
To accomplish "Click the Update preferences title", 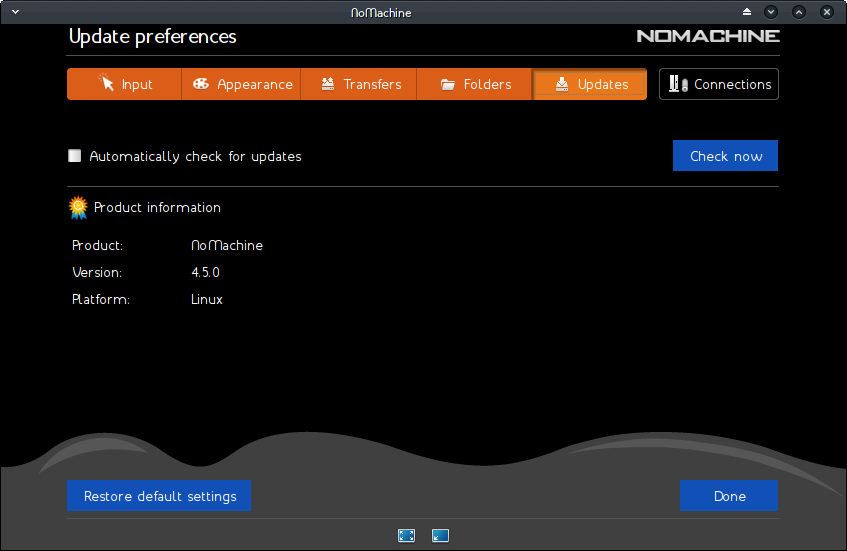I will click(x=153, y=37).
